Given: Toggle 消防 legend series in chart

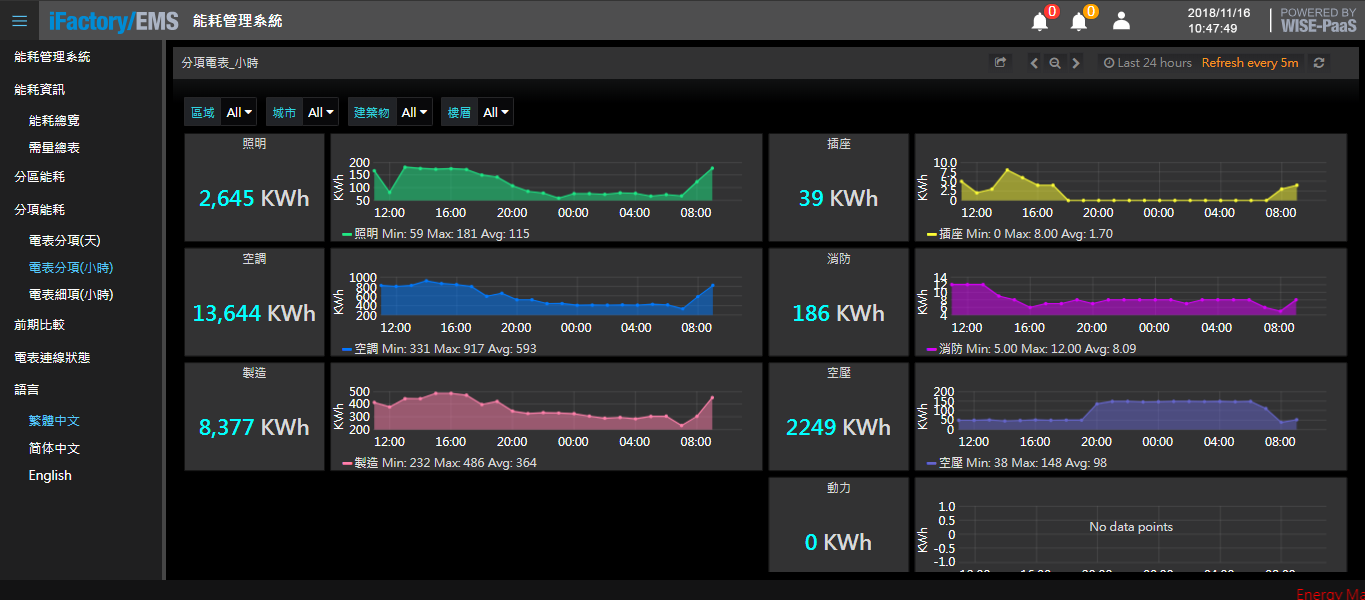Looking at the screenshot, I should 950,349.
